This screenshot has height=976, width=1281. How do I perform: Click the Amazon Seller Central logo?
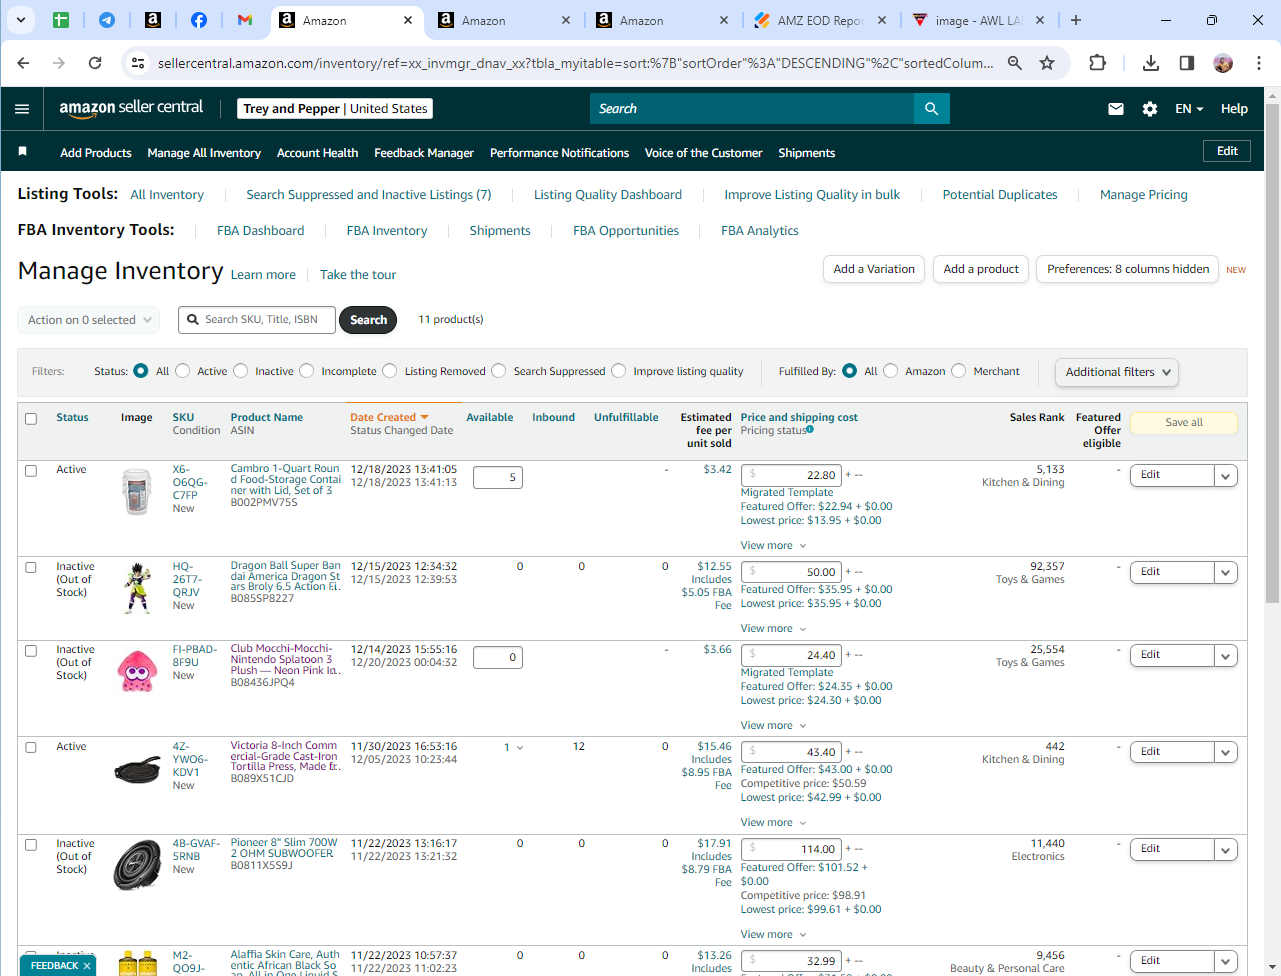[131, 108]
